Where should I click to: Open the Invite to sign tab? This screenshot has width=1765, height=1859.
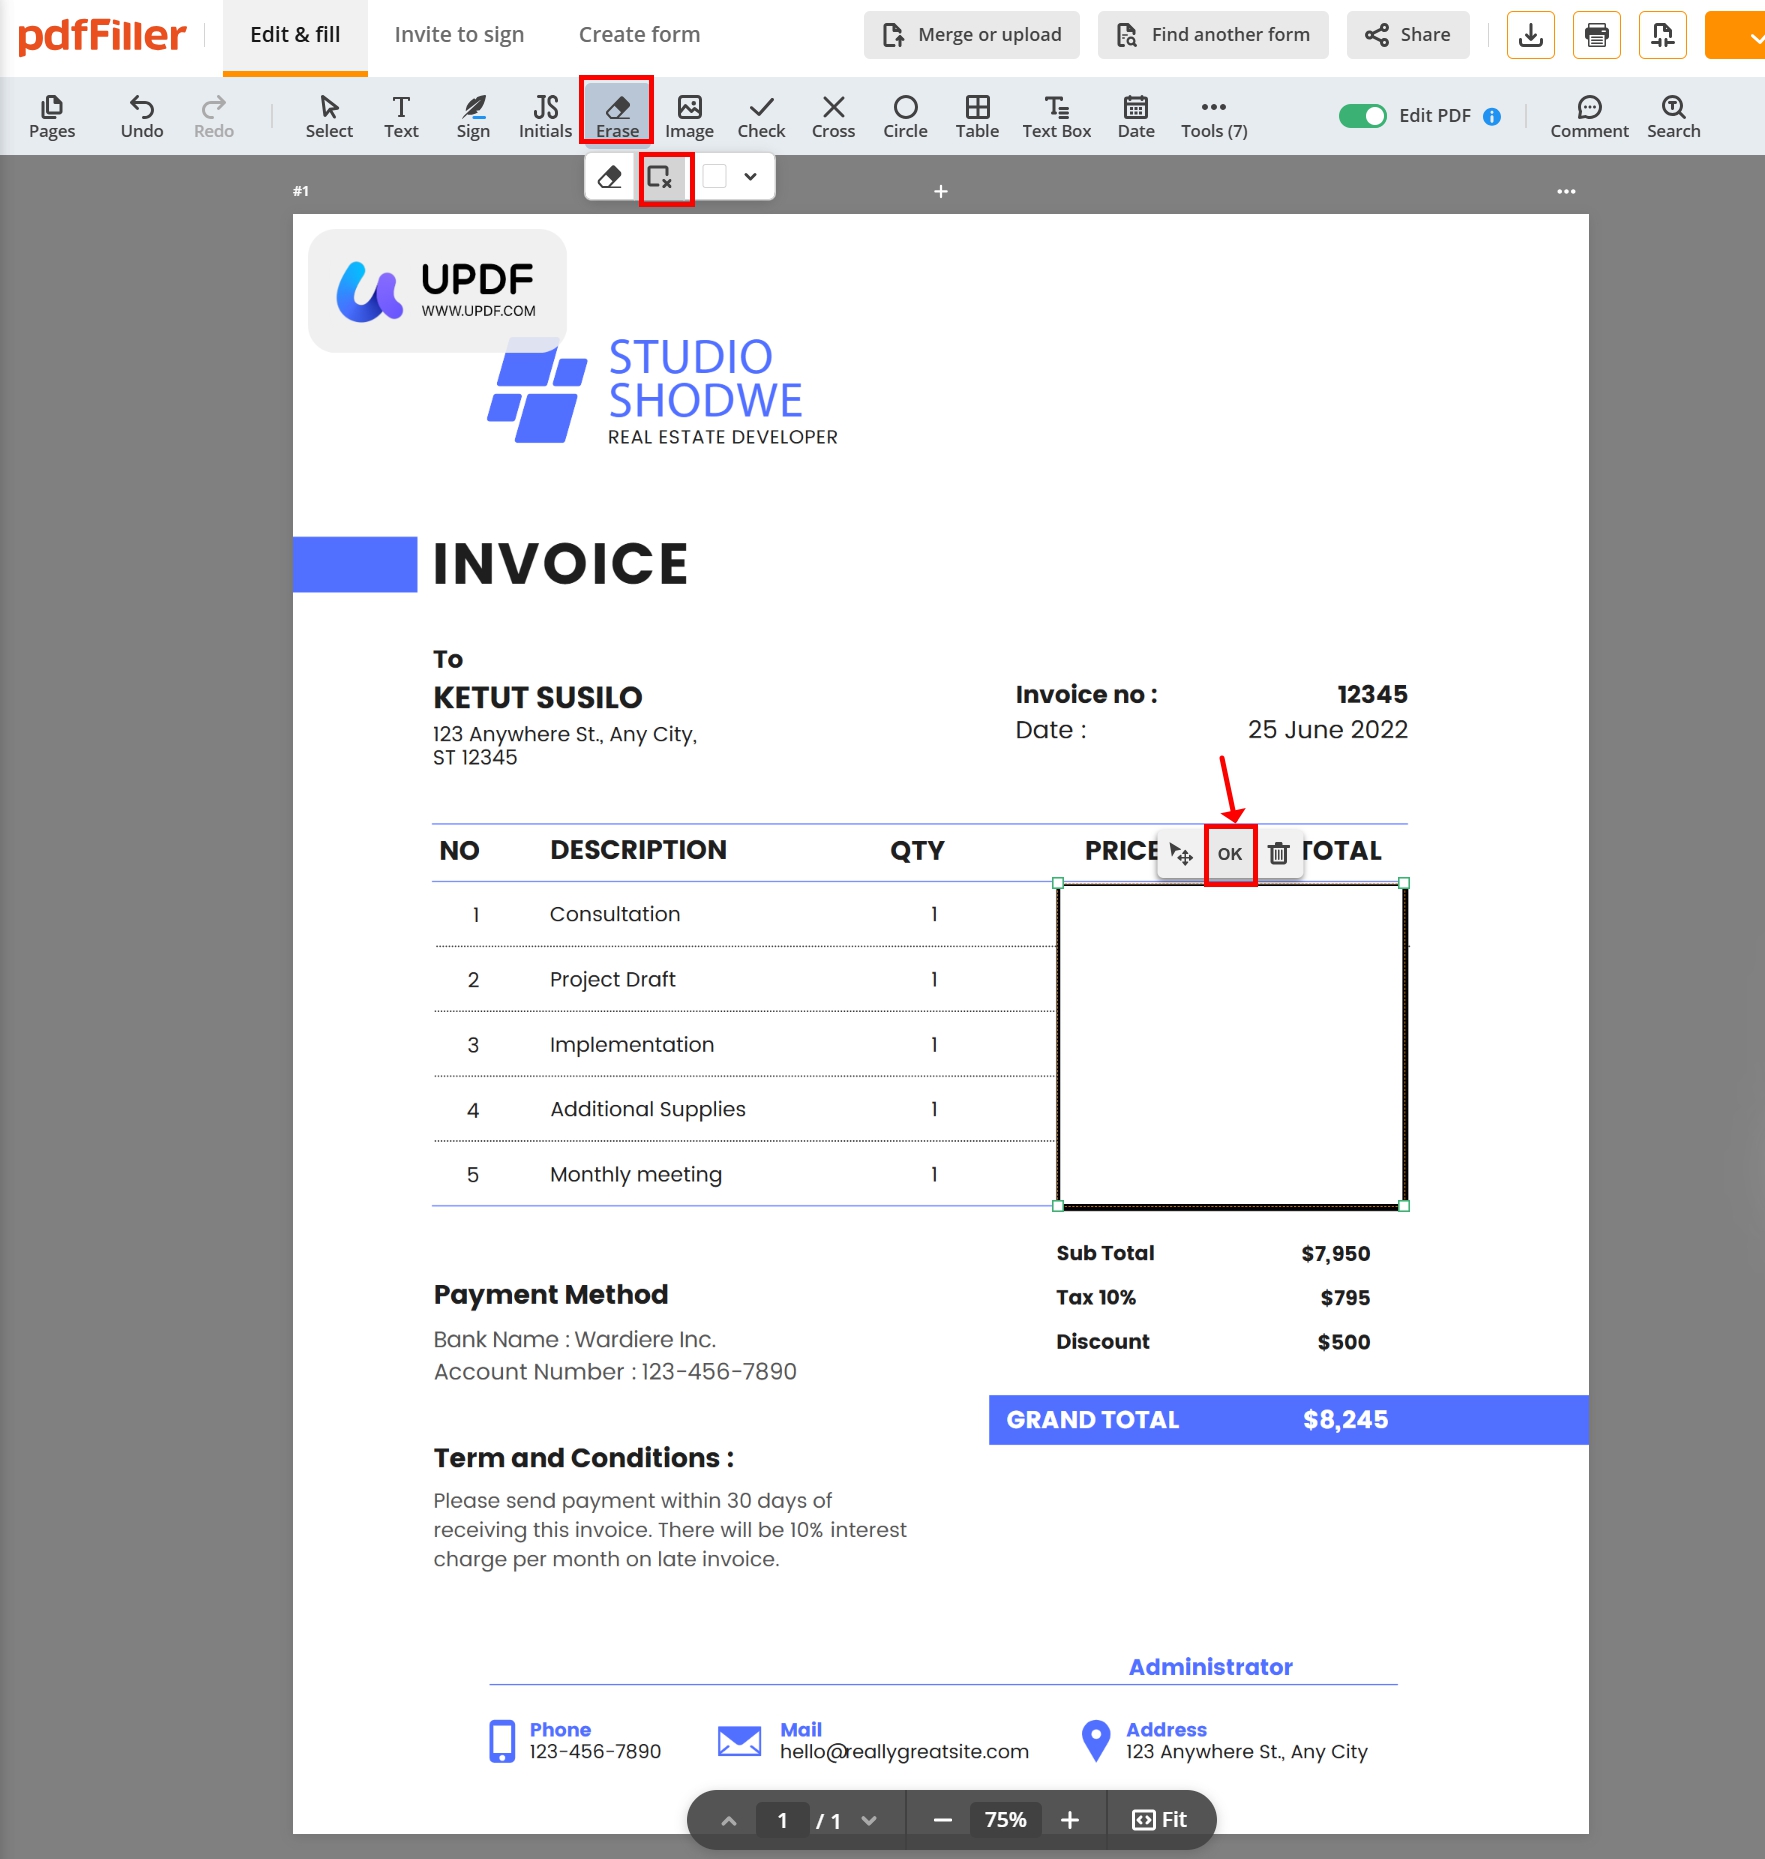pyautogui.click(x=459, y=36)
